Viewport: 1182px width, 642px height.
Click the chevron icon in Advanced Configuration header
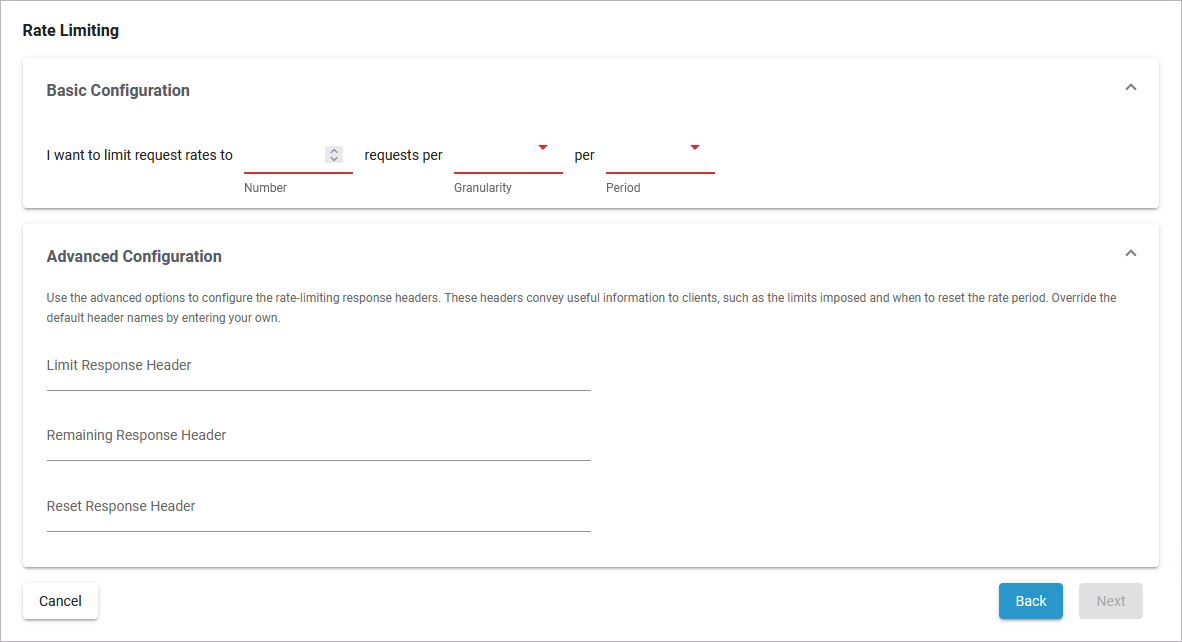pos(1130,253)
